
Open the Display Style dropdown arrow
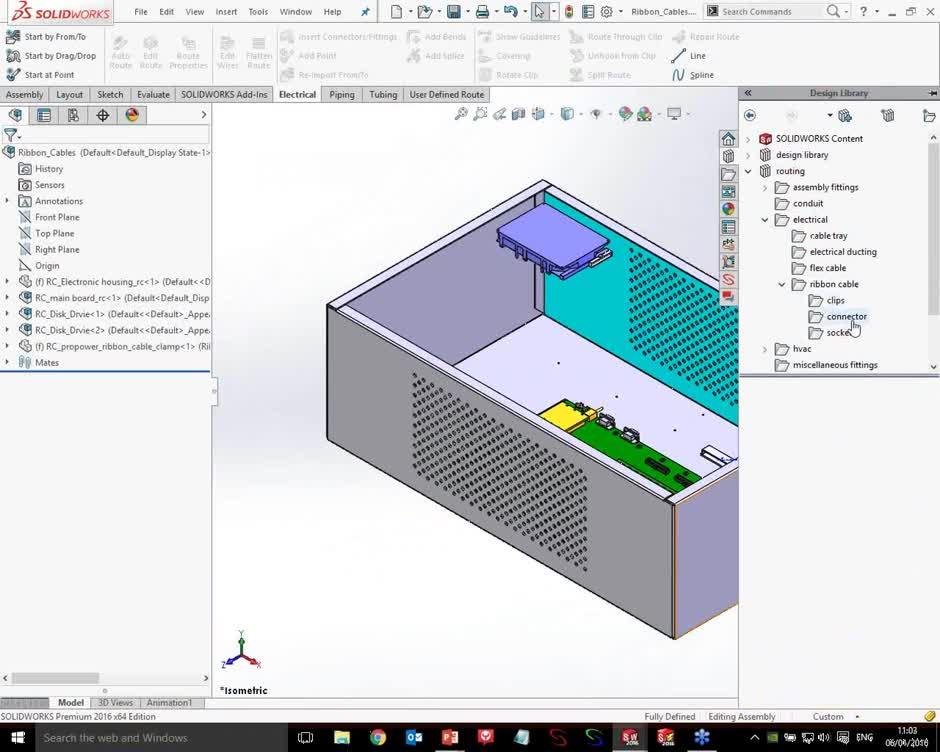coord(583,114)
